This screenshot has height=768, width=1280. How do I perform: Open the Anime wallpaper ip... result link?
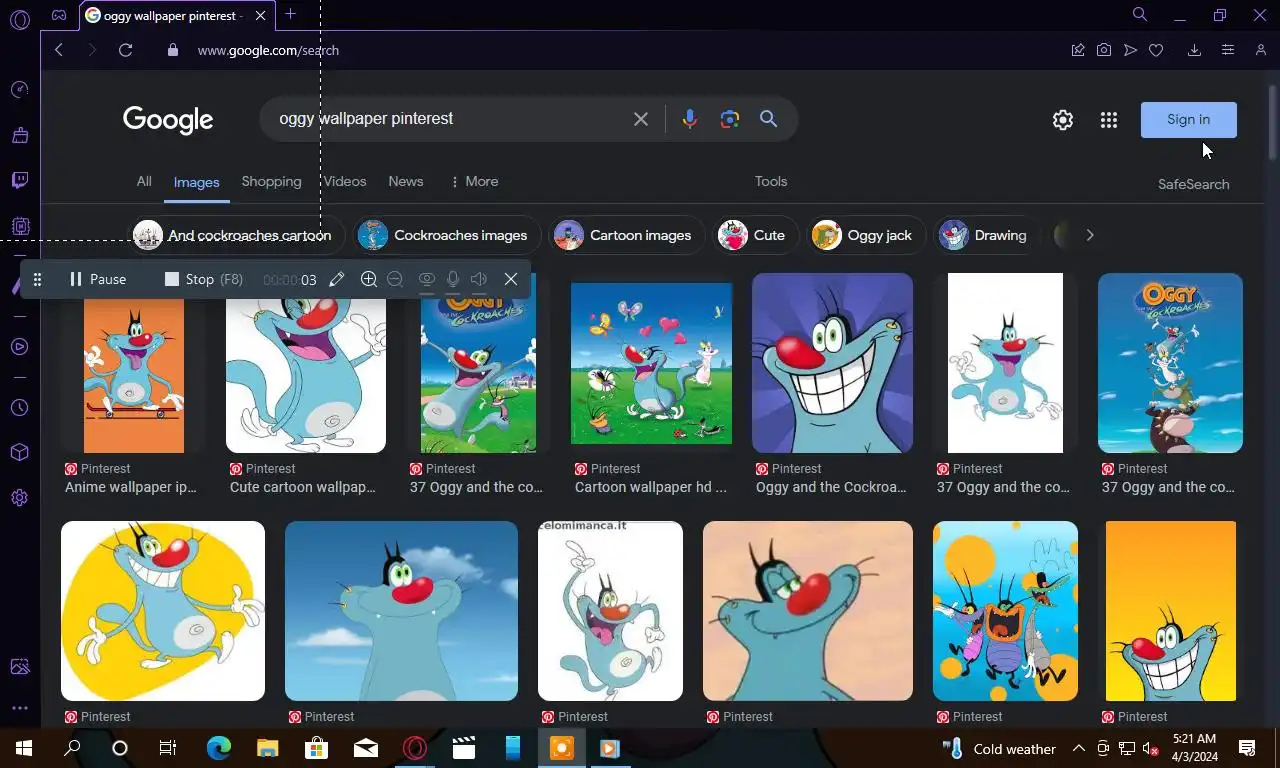[x=131, y=487]
